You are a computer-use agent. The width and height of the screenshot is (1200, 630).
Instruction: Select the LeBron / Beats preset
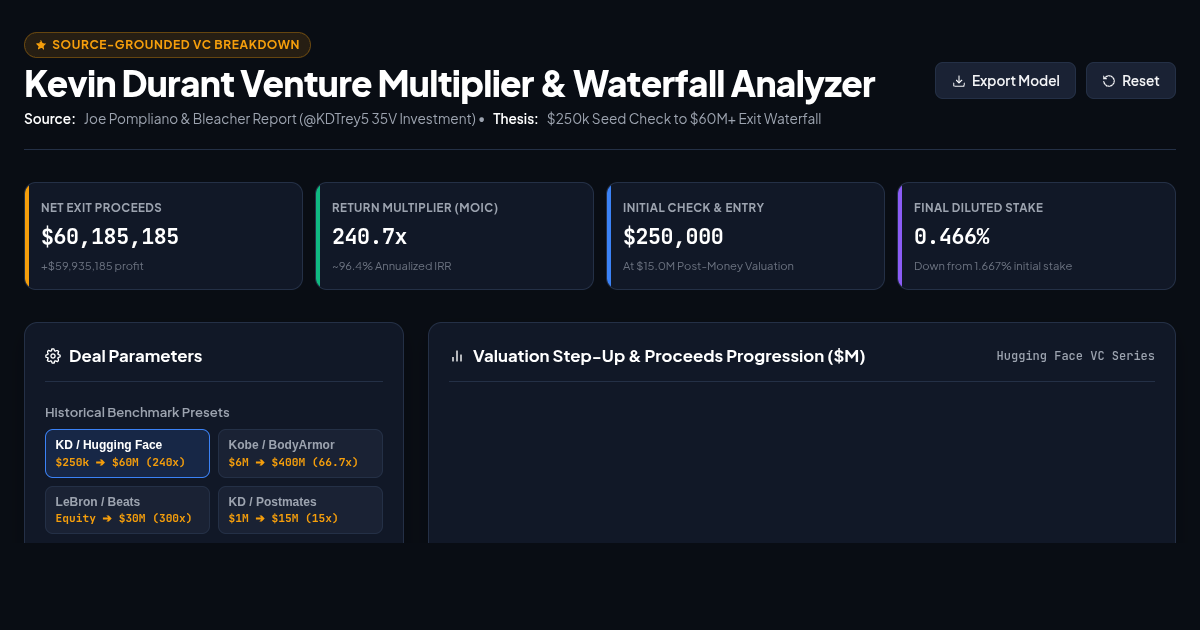pos(127,510)
